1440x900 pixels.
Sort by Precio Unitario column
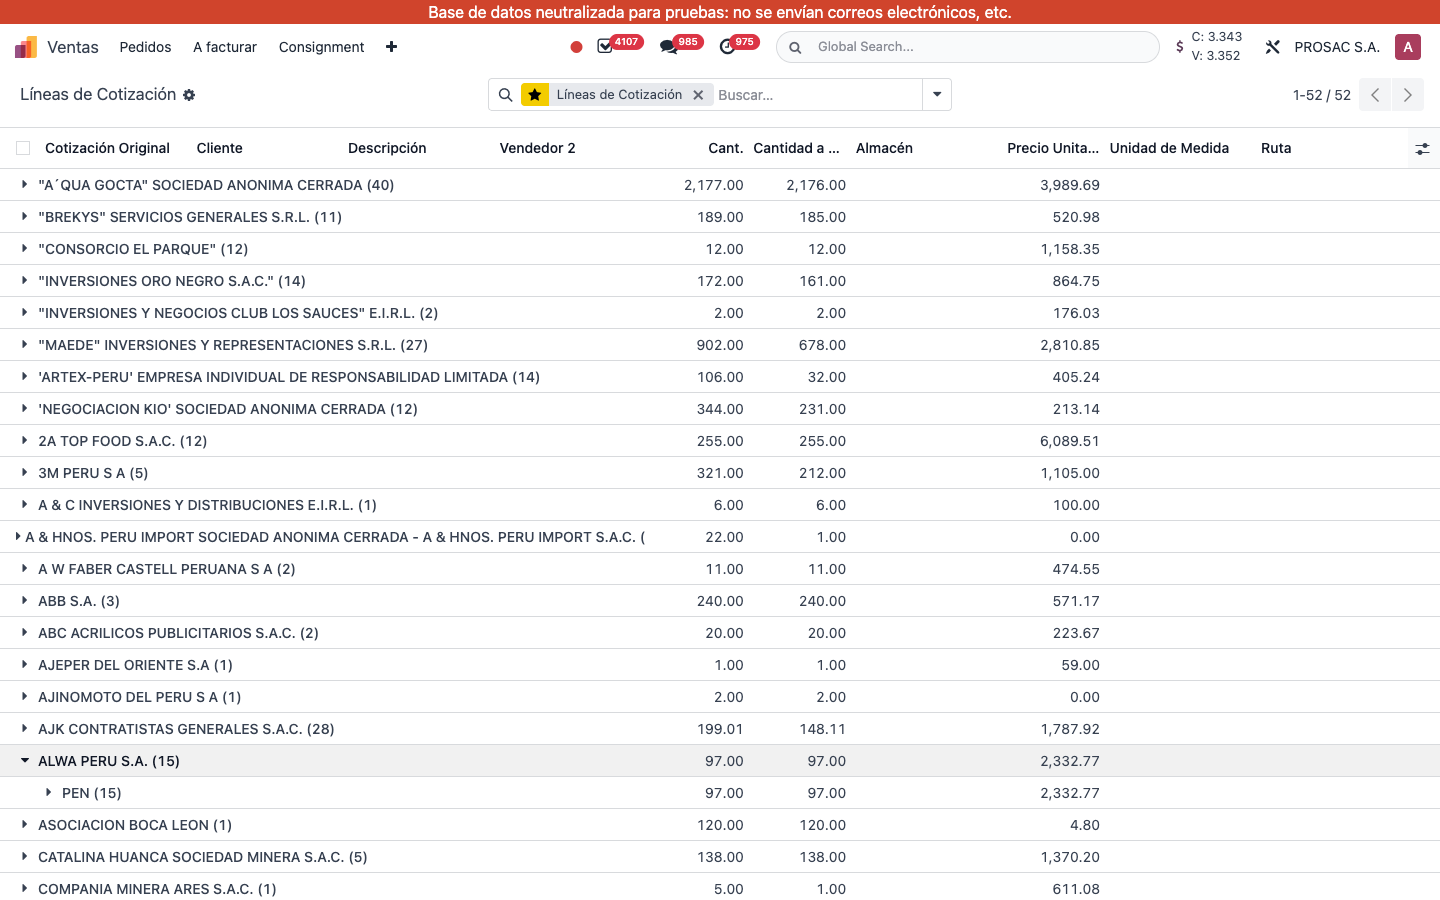click(x=1053, y=148)
